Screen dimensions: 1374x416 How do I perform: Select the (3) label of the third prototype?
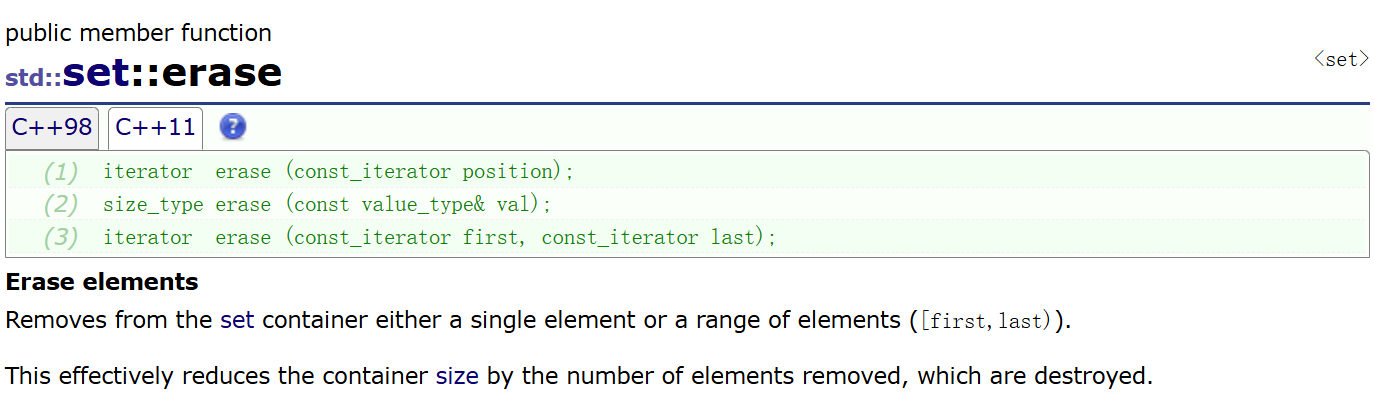click(60, 238)
